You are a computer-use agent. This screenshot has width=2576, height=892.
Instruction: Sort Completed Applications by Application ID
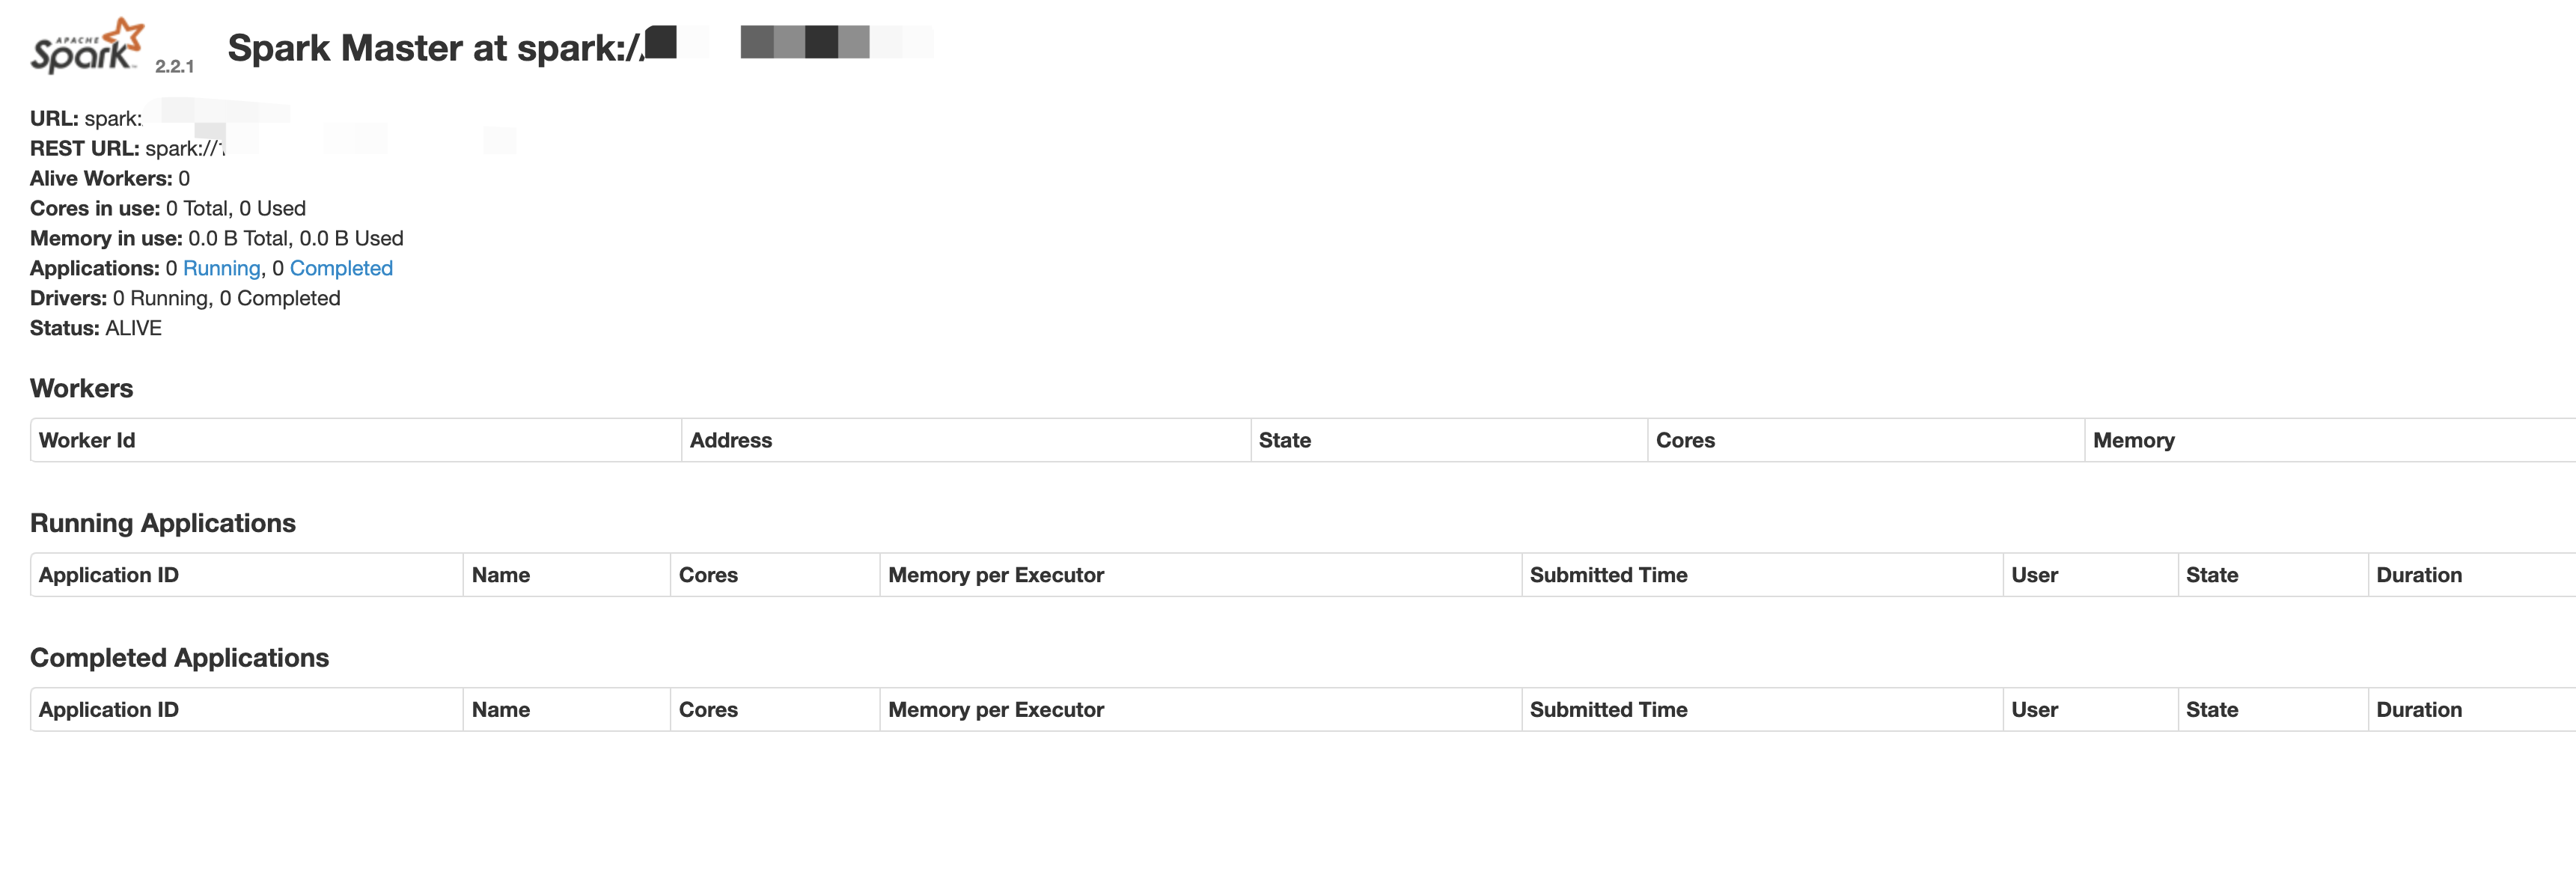point(109,710)
